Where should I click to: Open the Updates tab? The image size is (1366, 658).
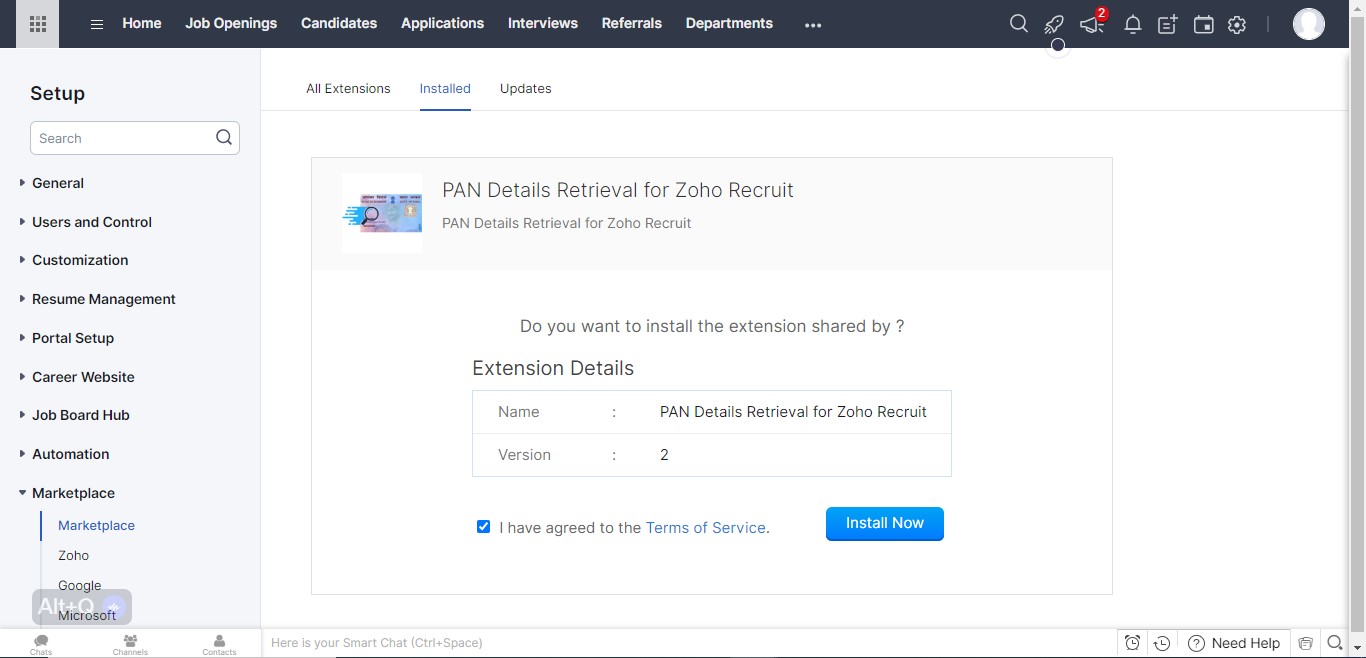[x=525, y=88]
